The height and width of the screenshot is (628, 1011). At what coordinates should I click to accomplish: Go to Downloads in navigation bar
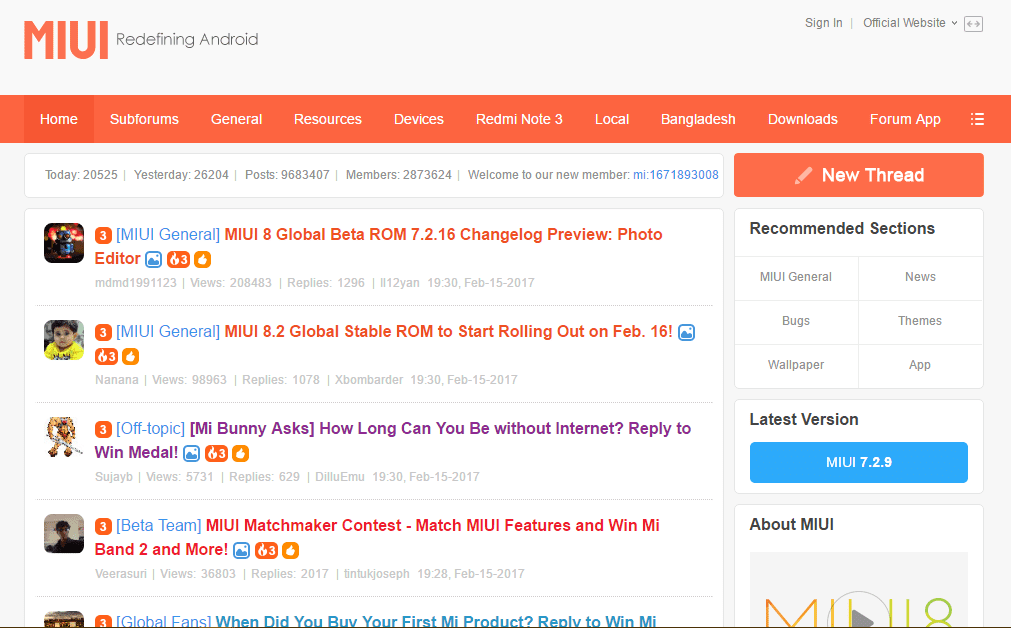pyautogui.click(x=803, y=119)
